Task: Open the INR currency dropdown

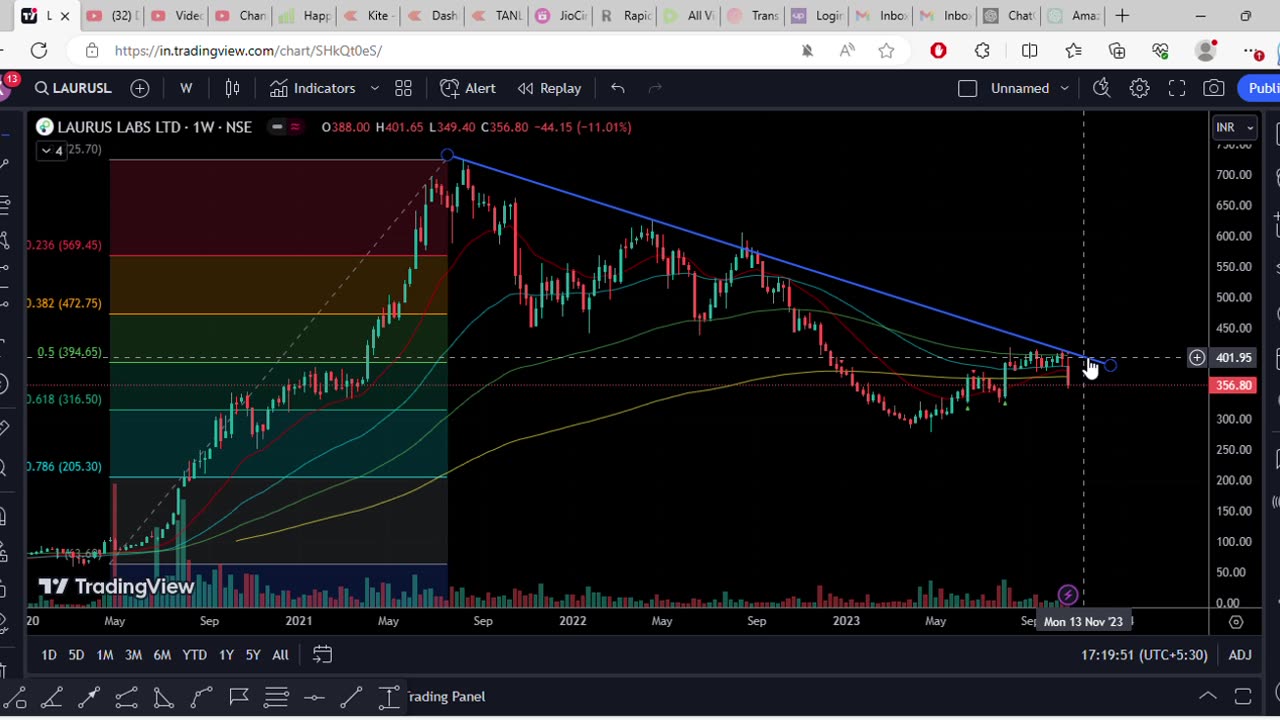Action: [x=1235, y=127]
